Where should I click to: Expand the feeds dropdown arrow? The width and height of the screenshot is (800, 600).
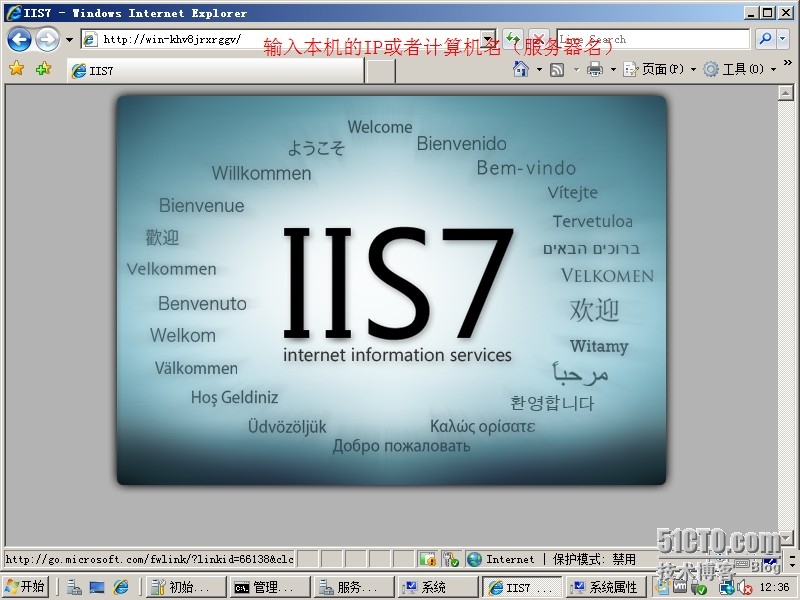(577, 69)
